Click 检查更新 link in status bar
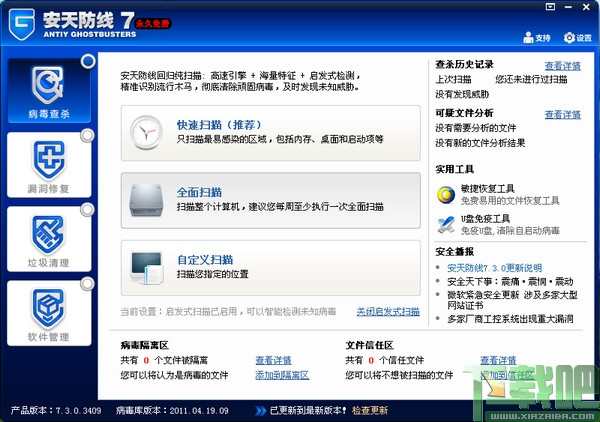 [370, 411]
